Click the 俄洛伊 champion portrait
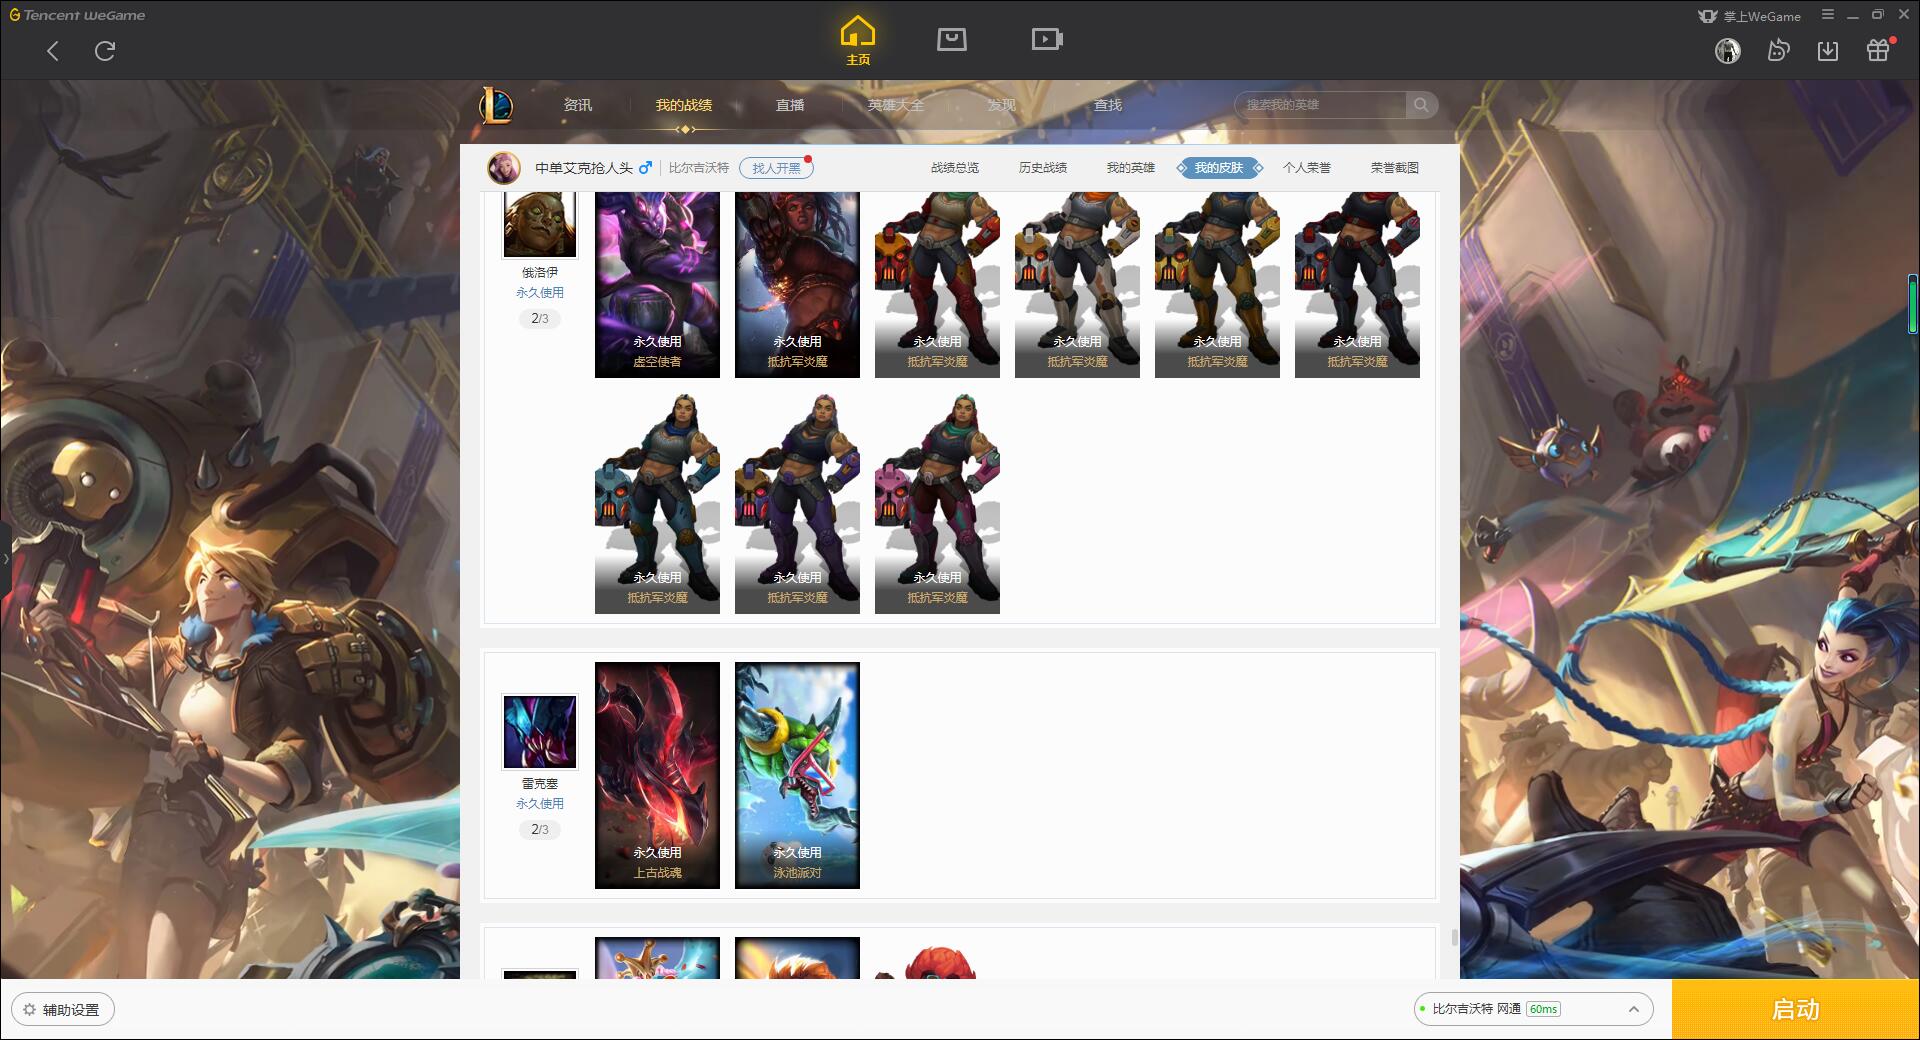The height and width of the screenshot is (1040, 1920). coord(540,225)
